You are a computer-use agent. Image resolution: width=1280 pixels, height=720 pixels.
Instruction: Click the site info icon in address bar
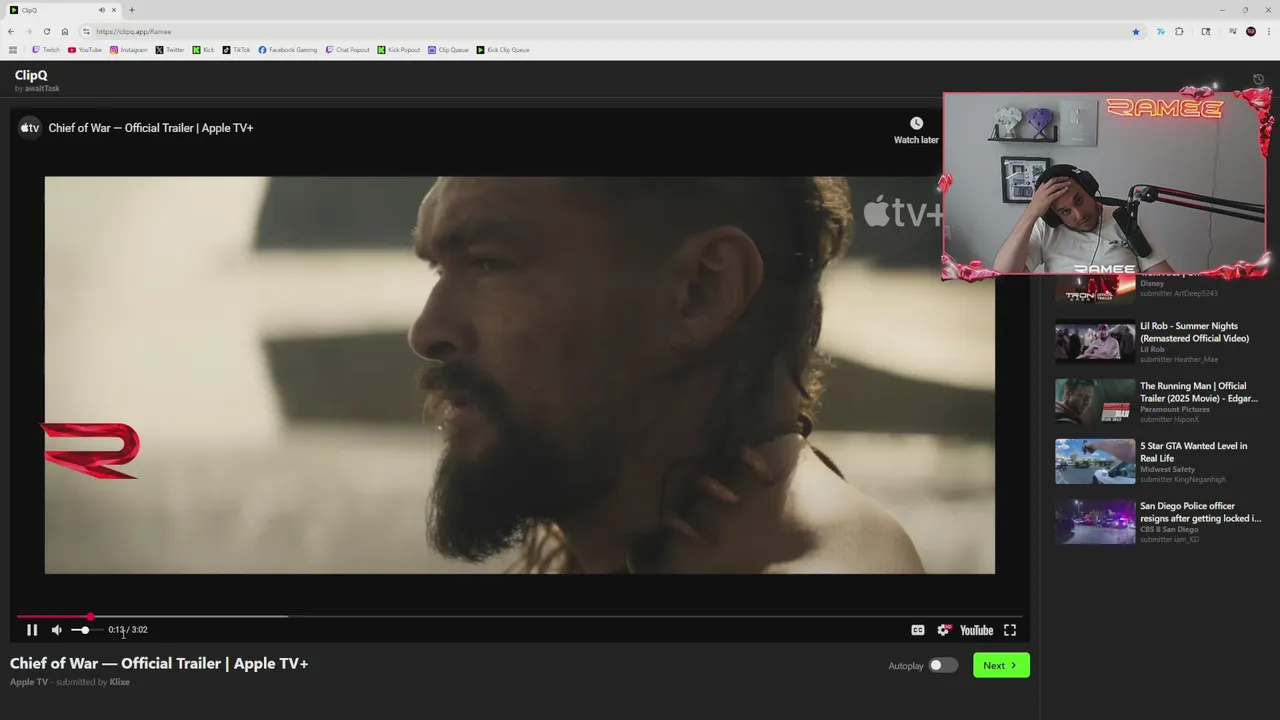pos(86,31)
